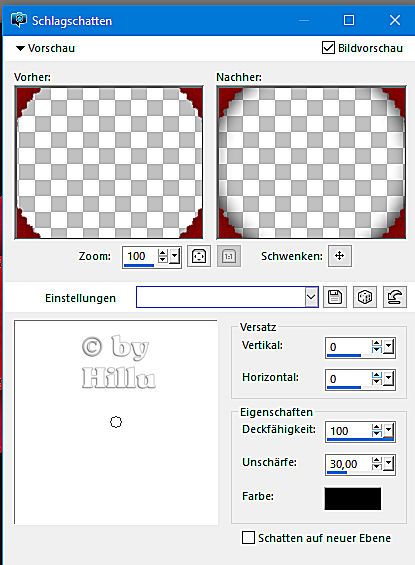Click the 1:1 zoom to 100% icon

click(x=229, y=257)
